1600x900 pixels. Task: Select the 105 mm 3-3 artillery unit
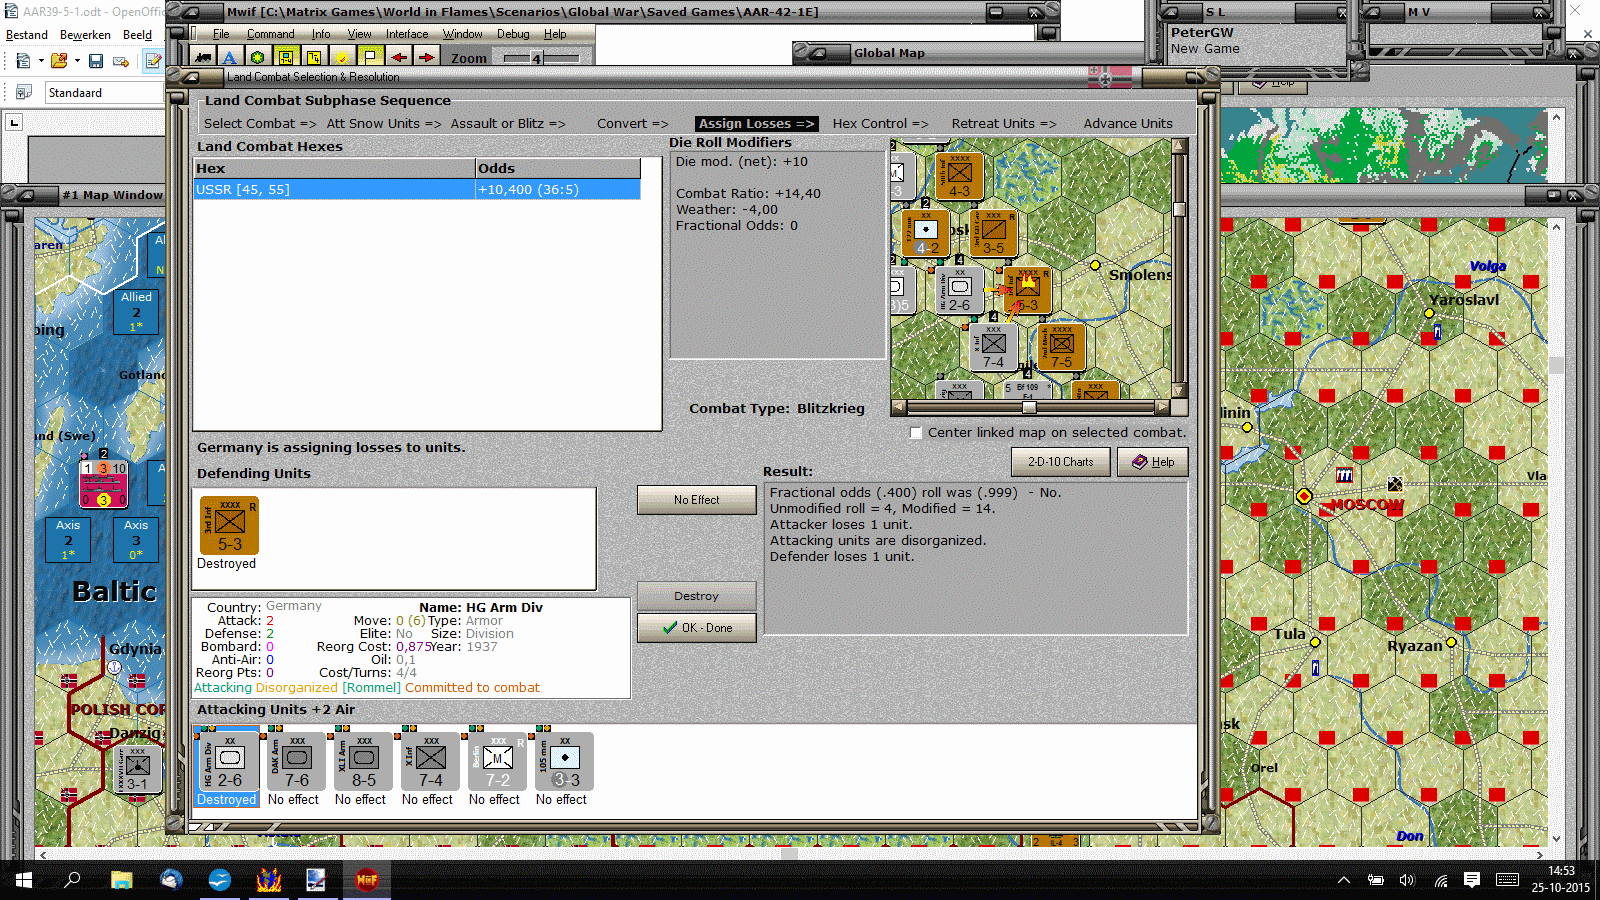[562, 762]
